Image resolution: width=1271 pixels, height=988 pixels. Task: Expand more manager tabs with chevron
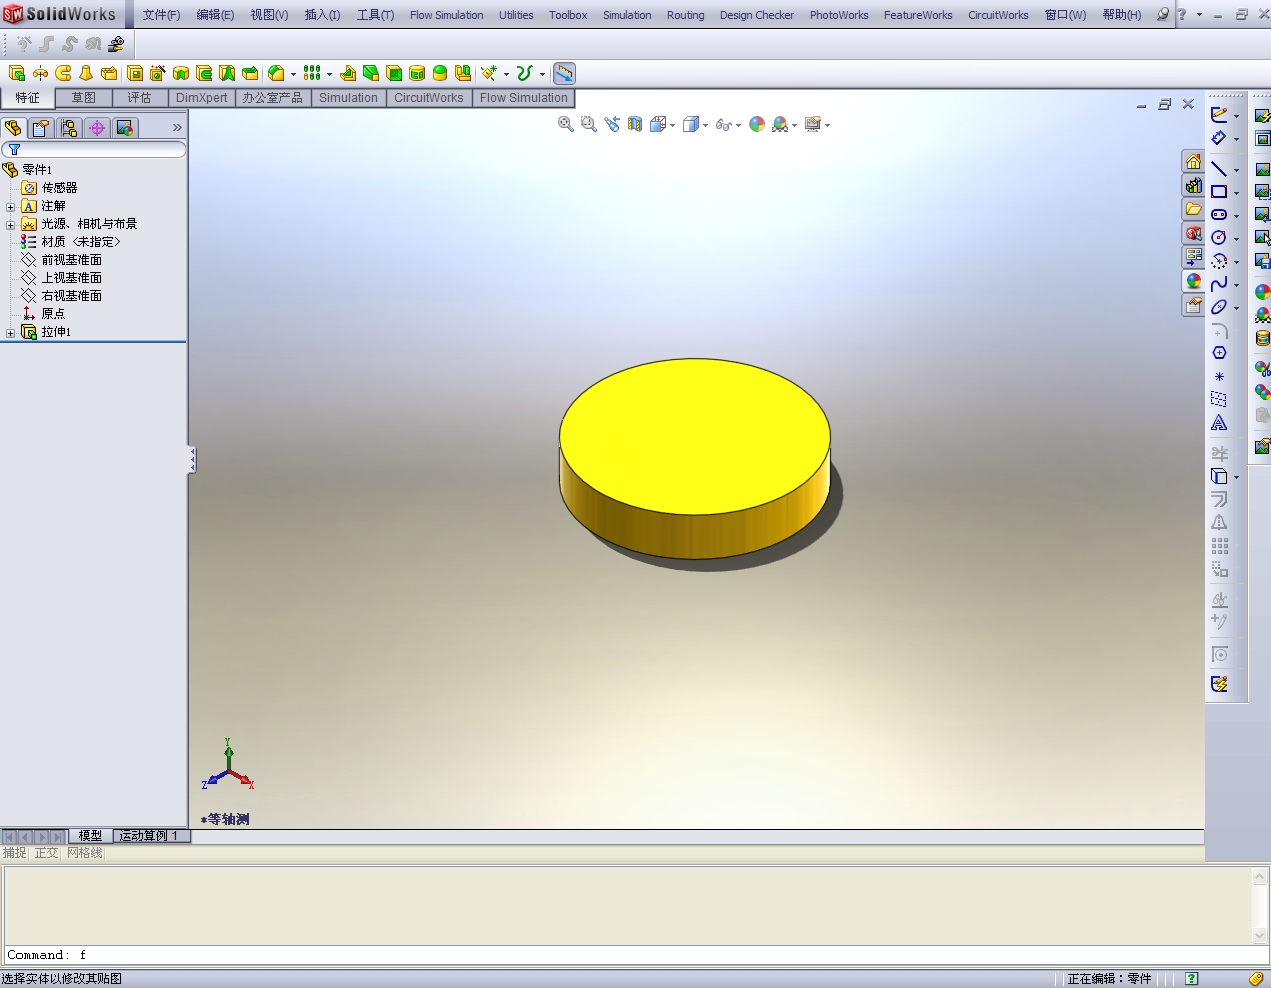(x=177, y=128)
